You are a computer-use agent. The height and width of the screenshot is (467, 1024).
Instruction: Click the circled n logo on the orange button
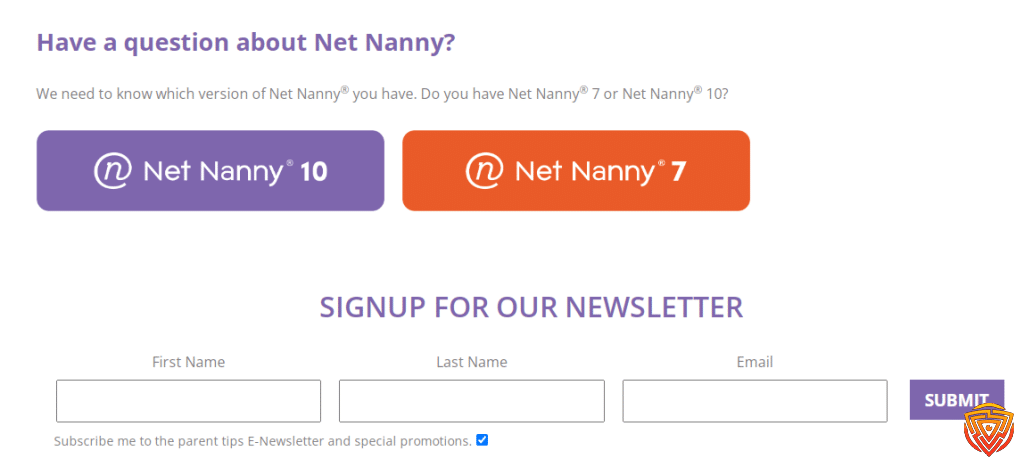point(485,170)
